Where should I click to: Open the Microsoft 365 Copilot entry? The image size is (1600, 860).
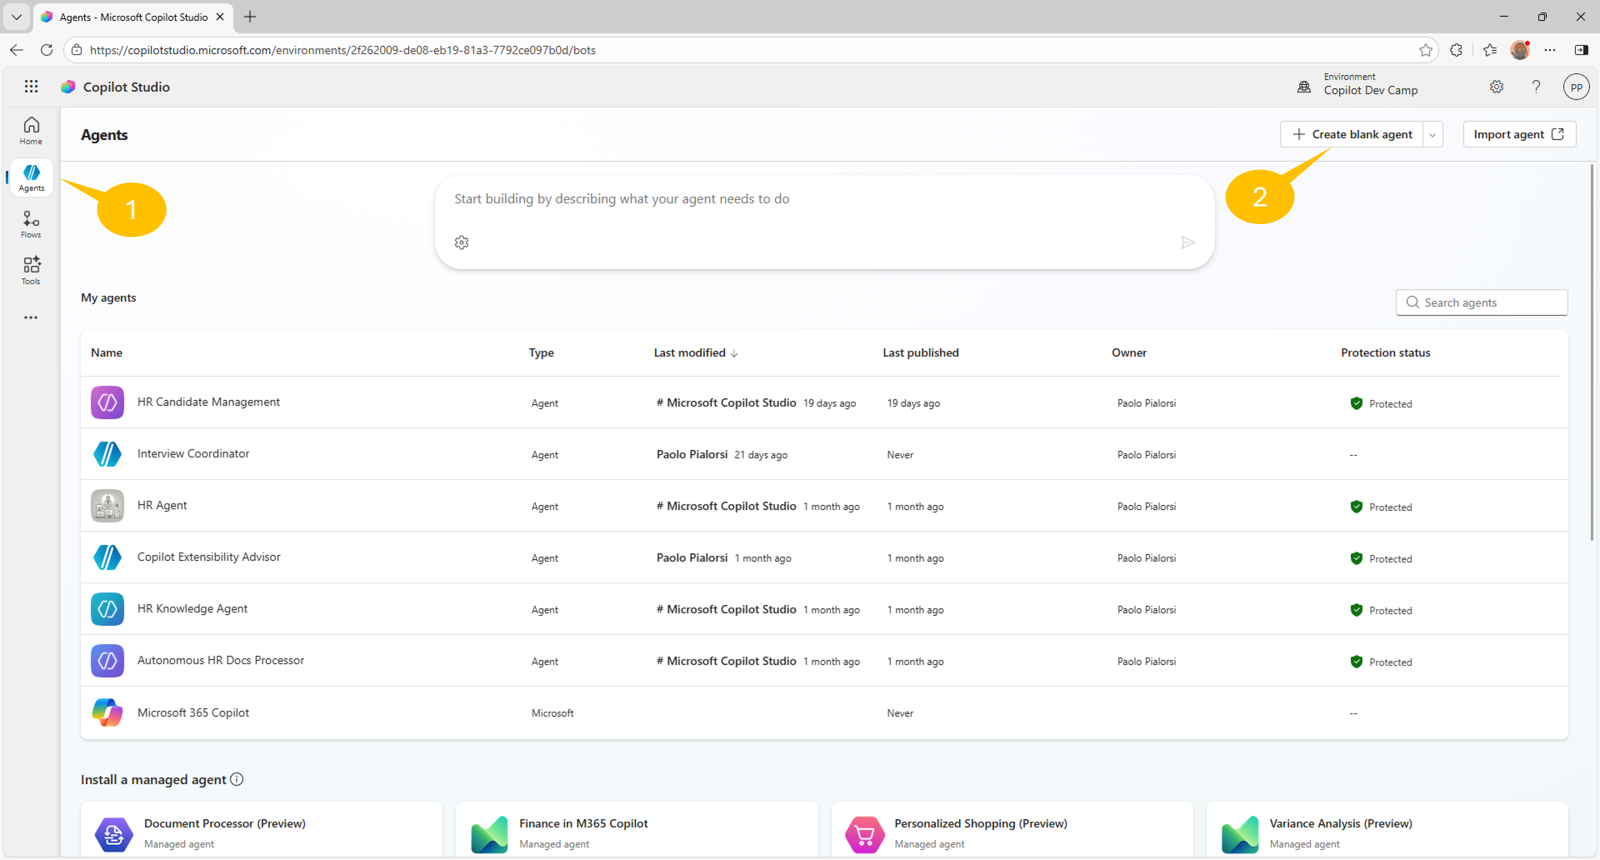(x=193, y=713)
